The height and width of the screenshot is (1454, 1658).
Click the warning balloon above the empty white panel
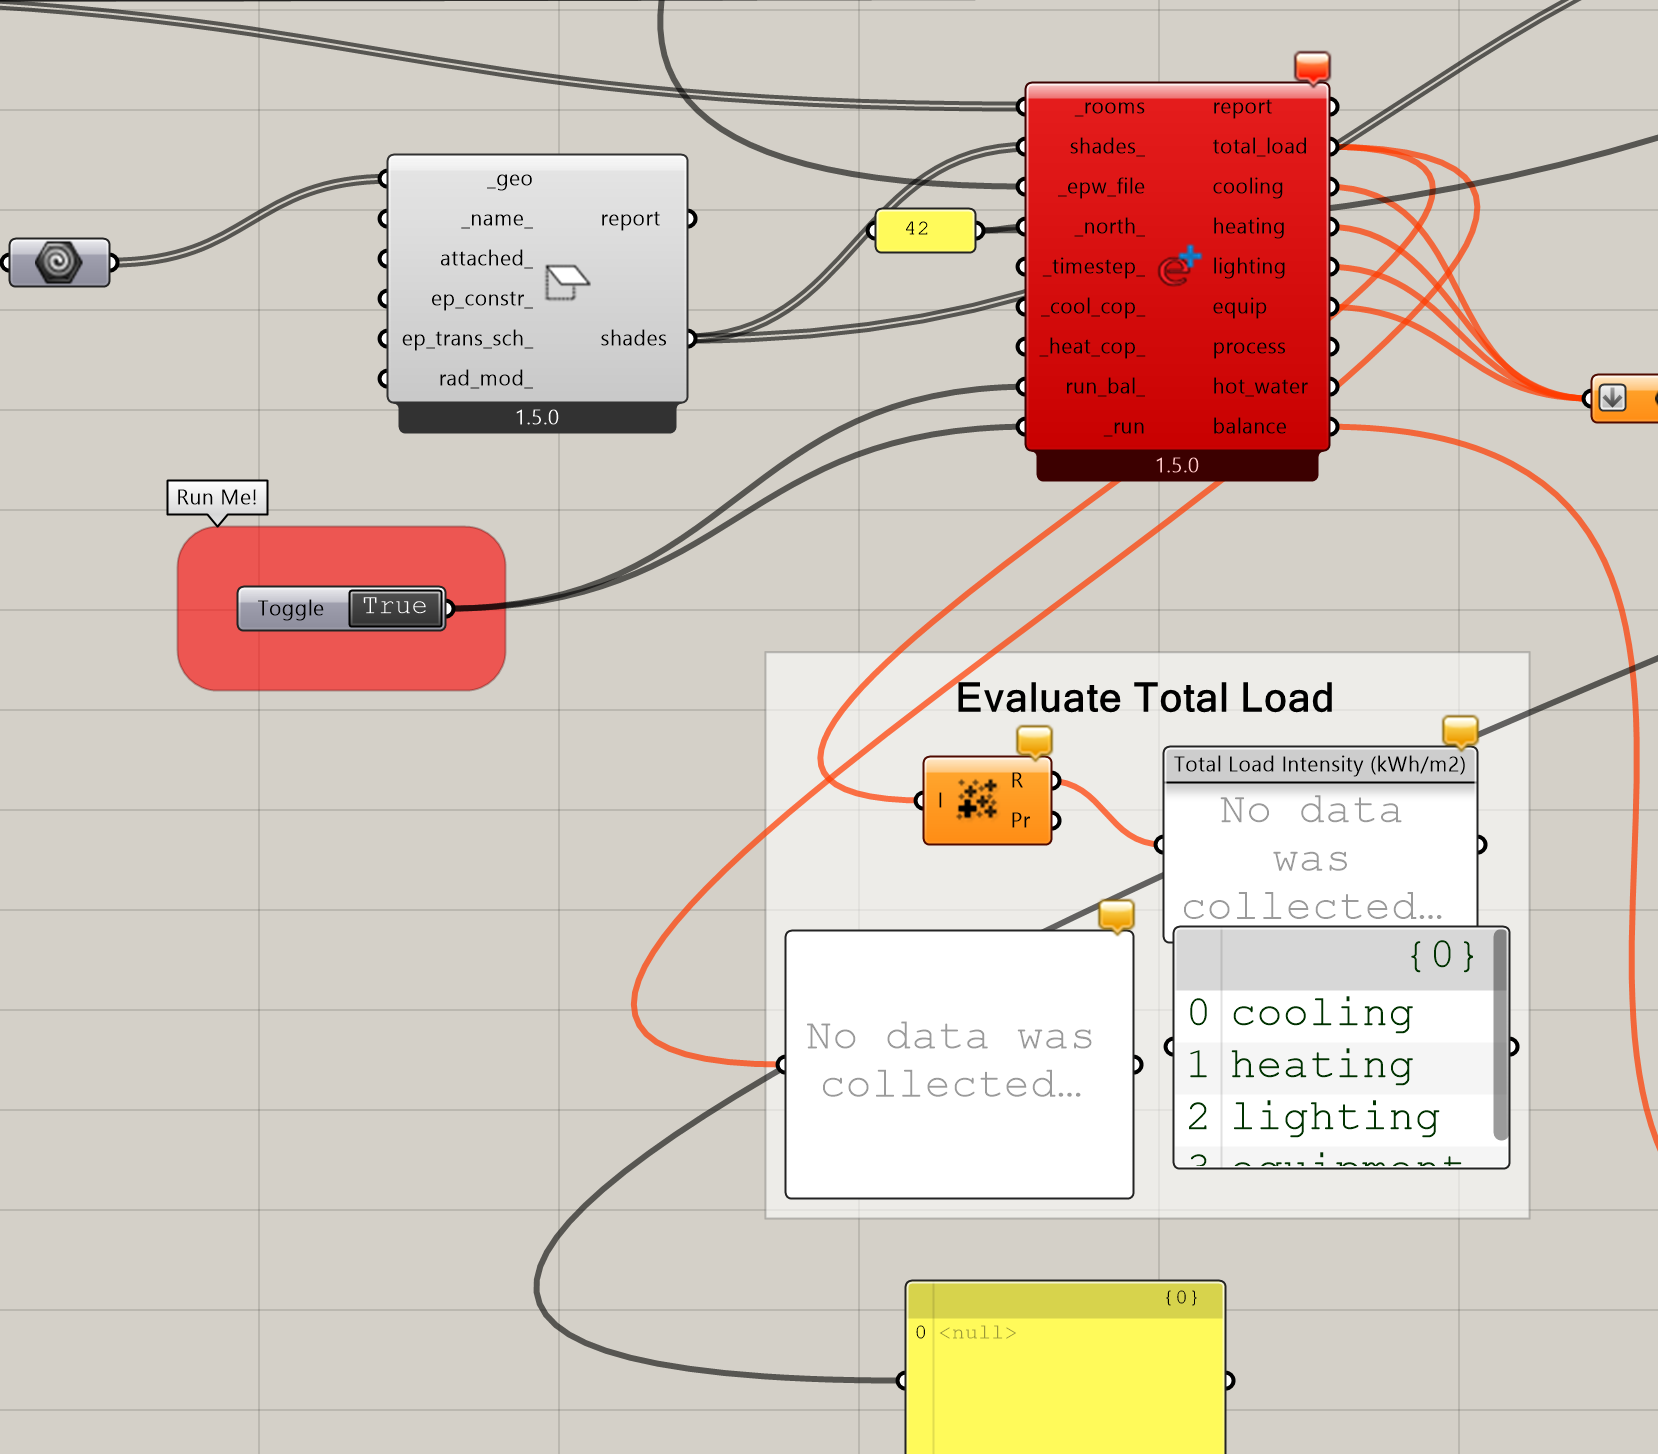click(x=1116, y=914)
